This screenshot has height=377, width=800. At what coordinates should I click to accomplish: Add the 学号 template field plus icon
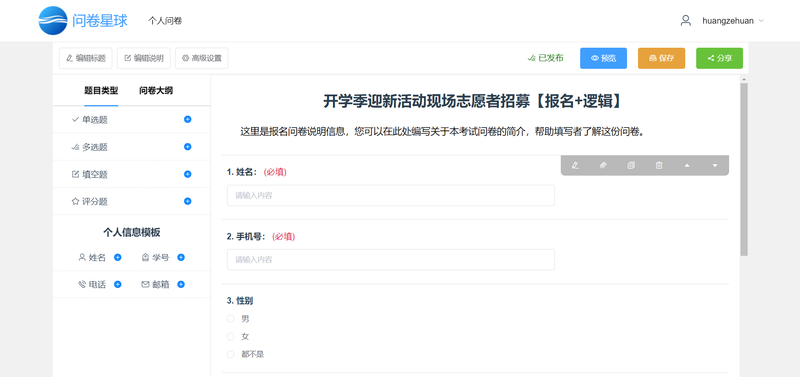181,258
